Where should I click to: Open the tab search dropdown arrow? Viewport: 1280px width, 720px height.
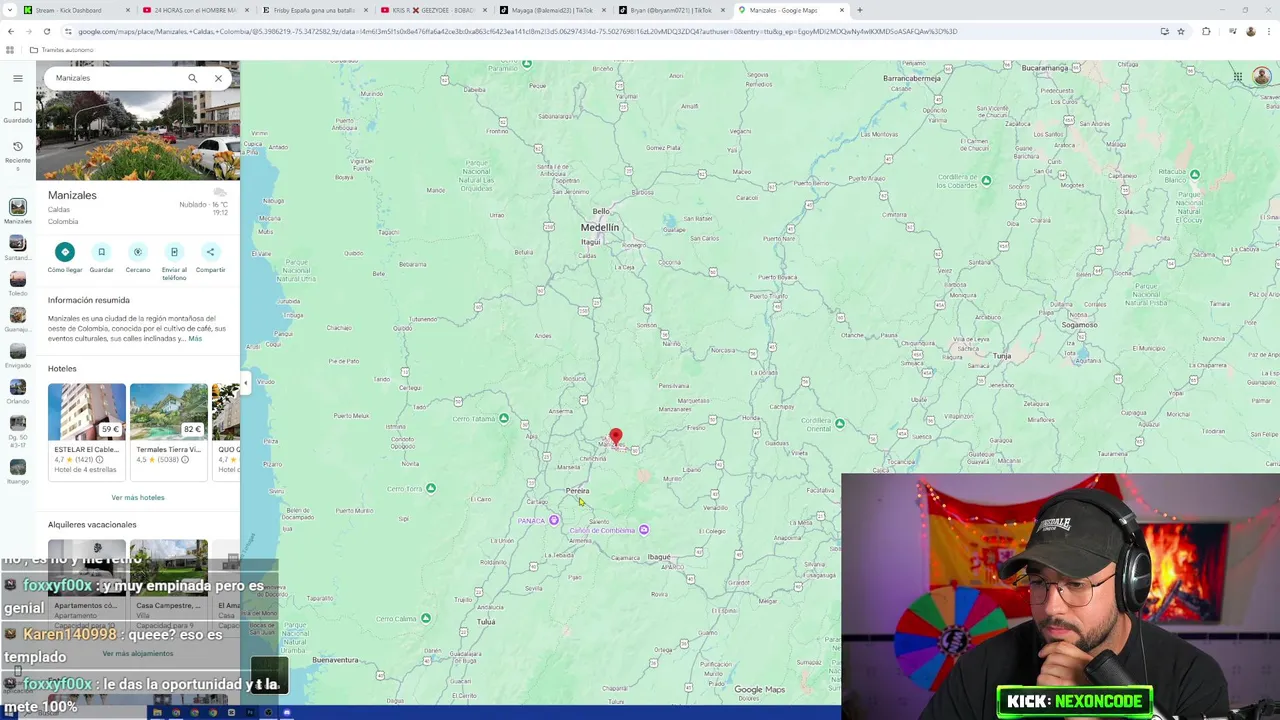tap(11, 10)
